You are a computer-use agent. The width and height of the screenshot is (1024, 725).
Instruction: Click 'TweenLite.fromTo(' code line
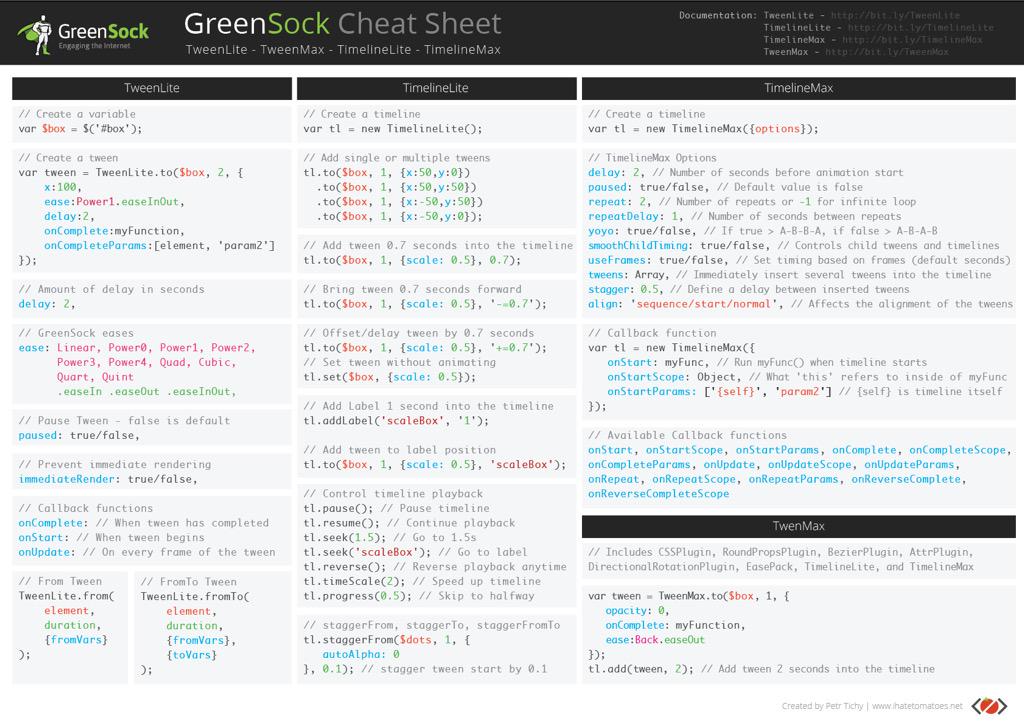coord(195,597)
